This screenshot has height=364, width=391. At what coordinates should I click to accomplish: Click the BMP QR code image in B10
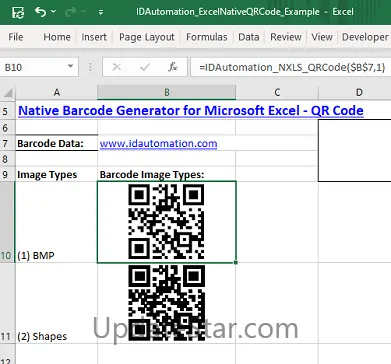pos(166,222)
